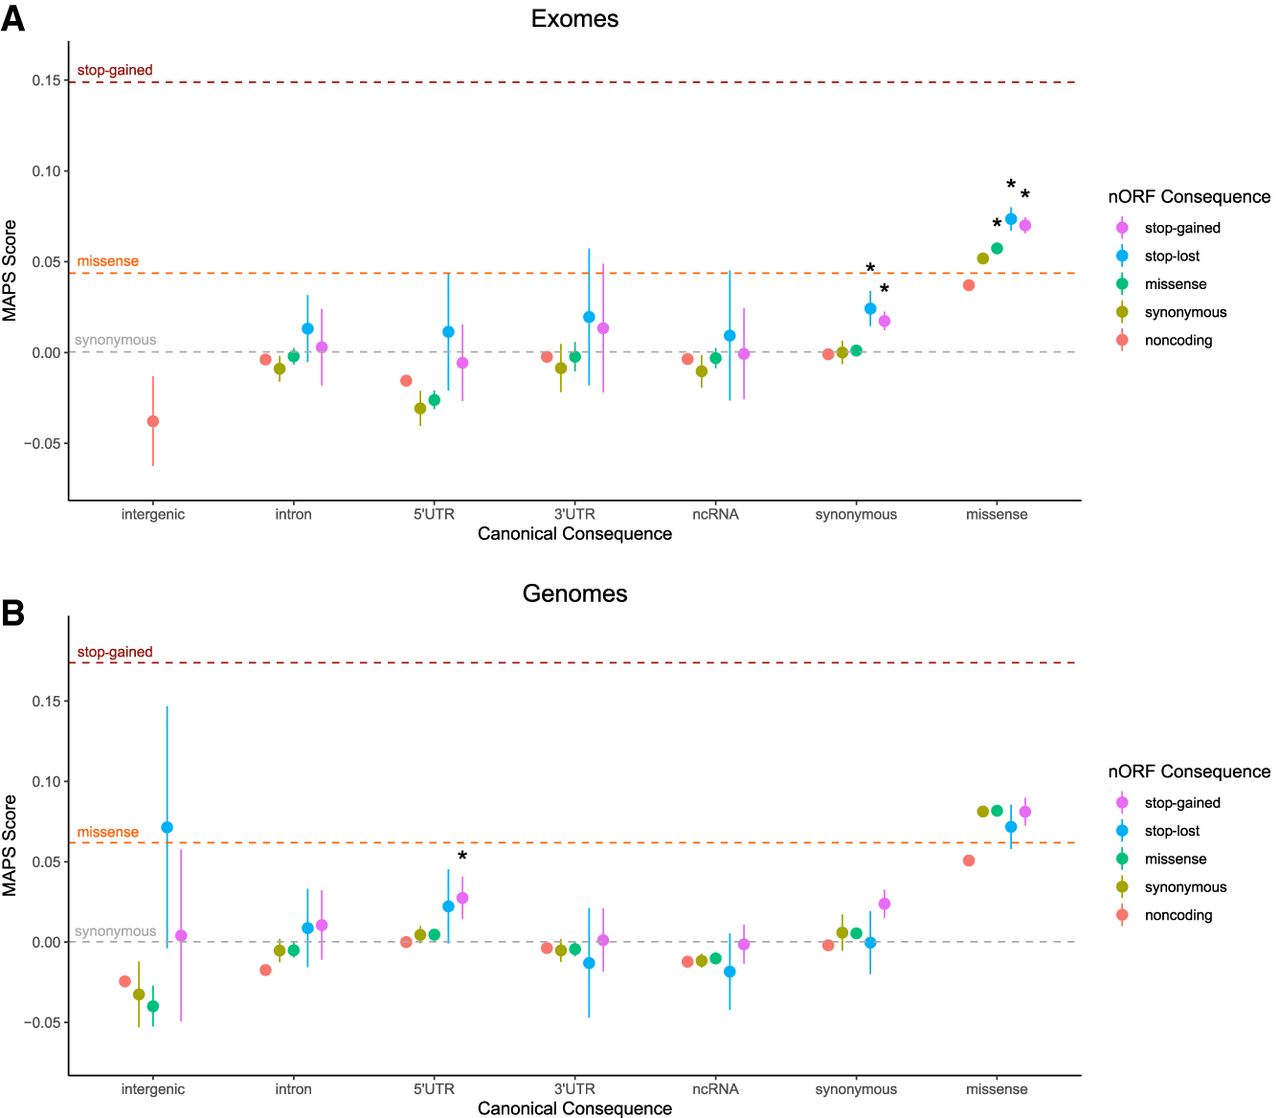Click the Exomes chart title

[575, 19]
